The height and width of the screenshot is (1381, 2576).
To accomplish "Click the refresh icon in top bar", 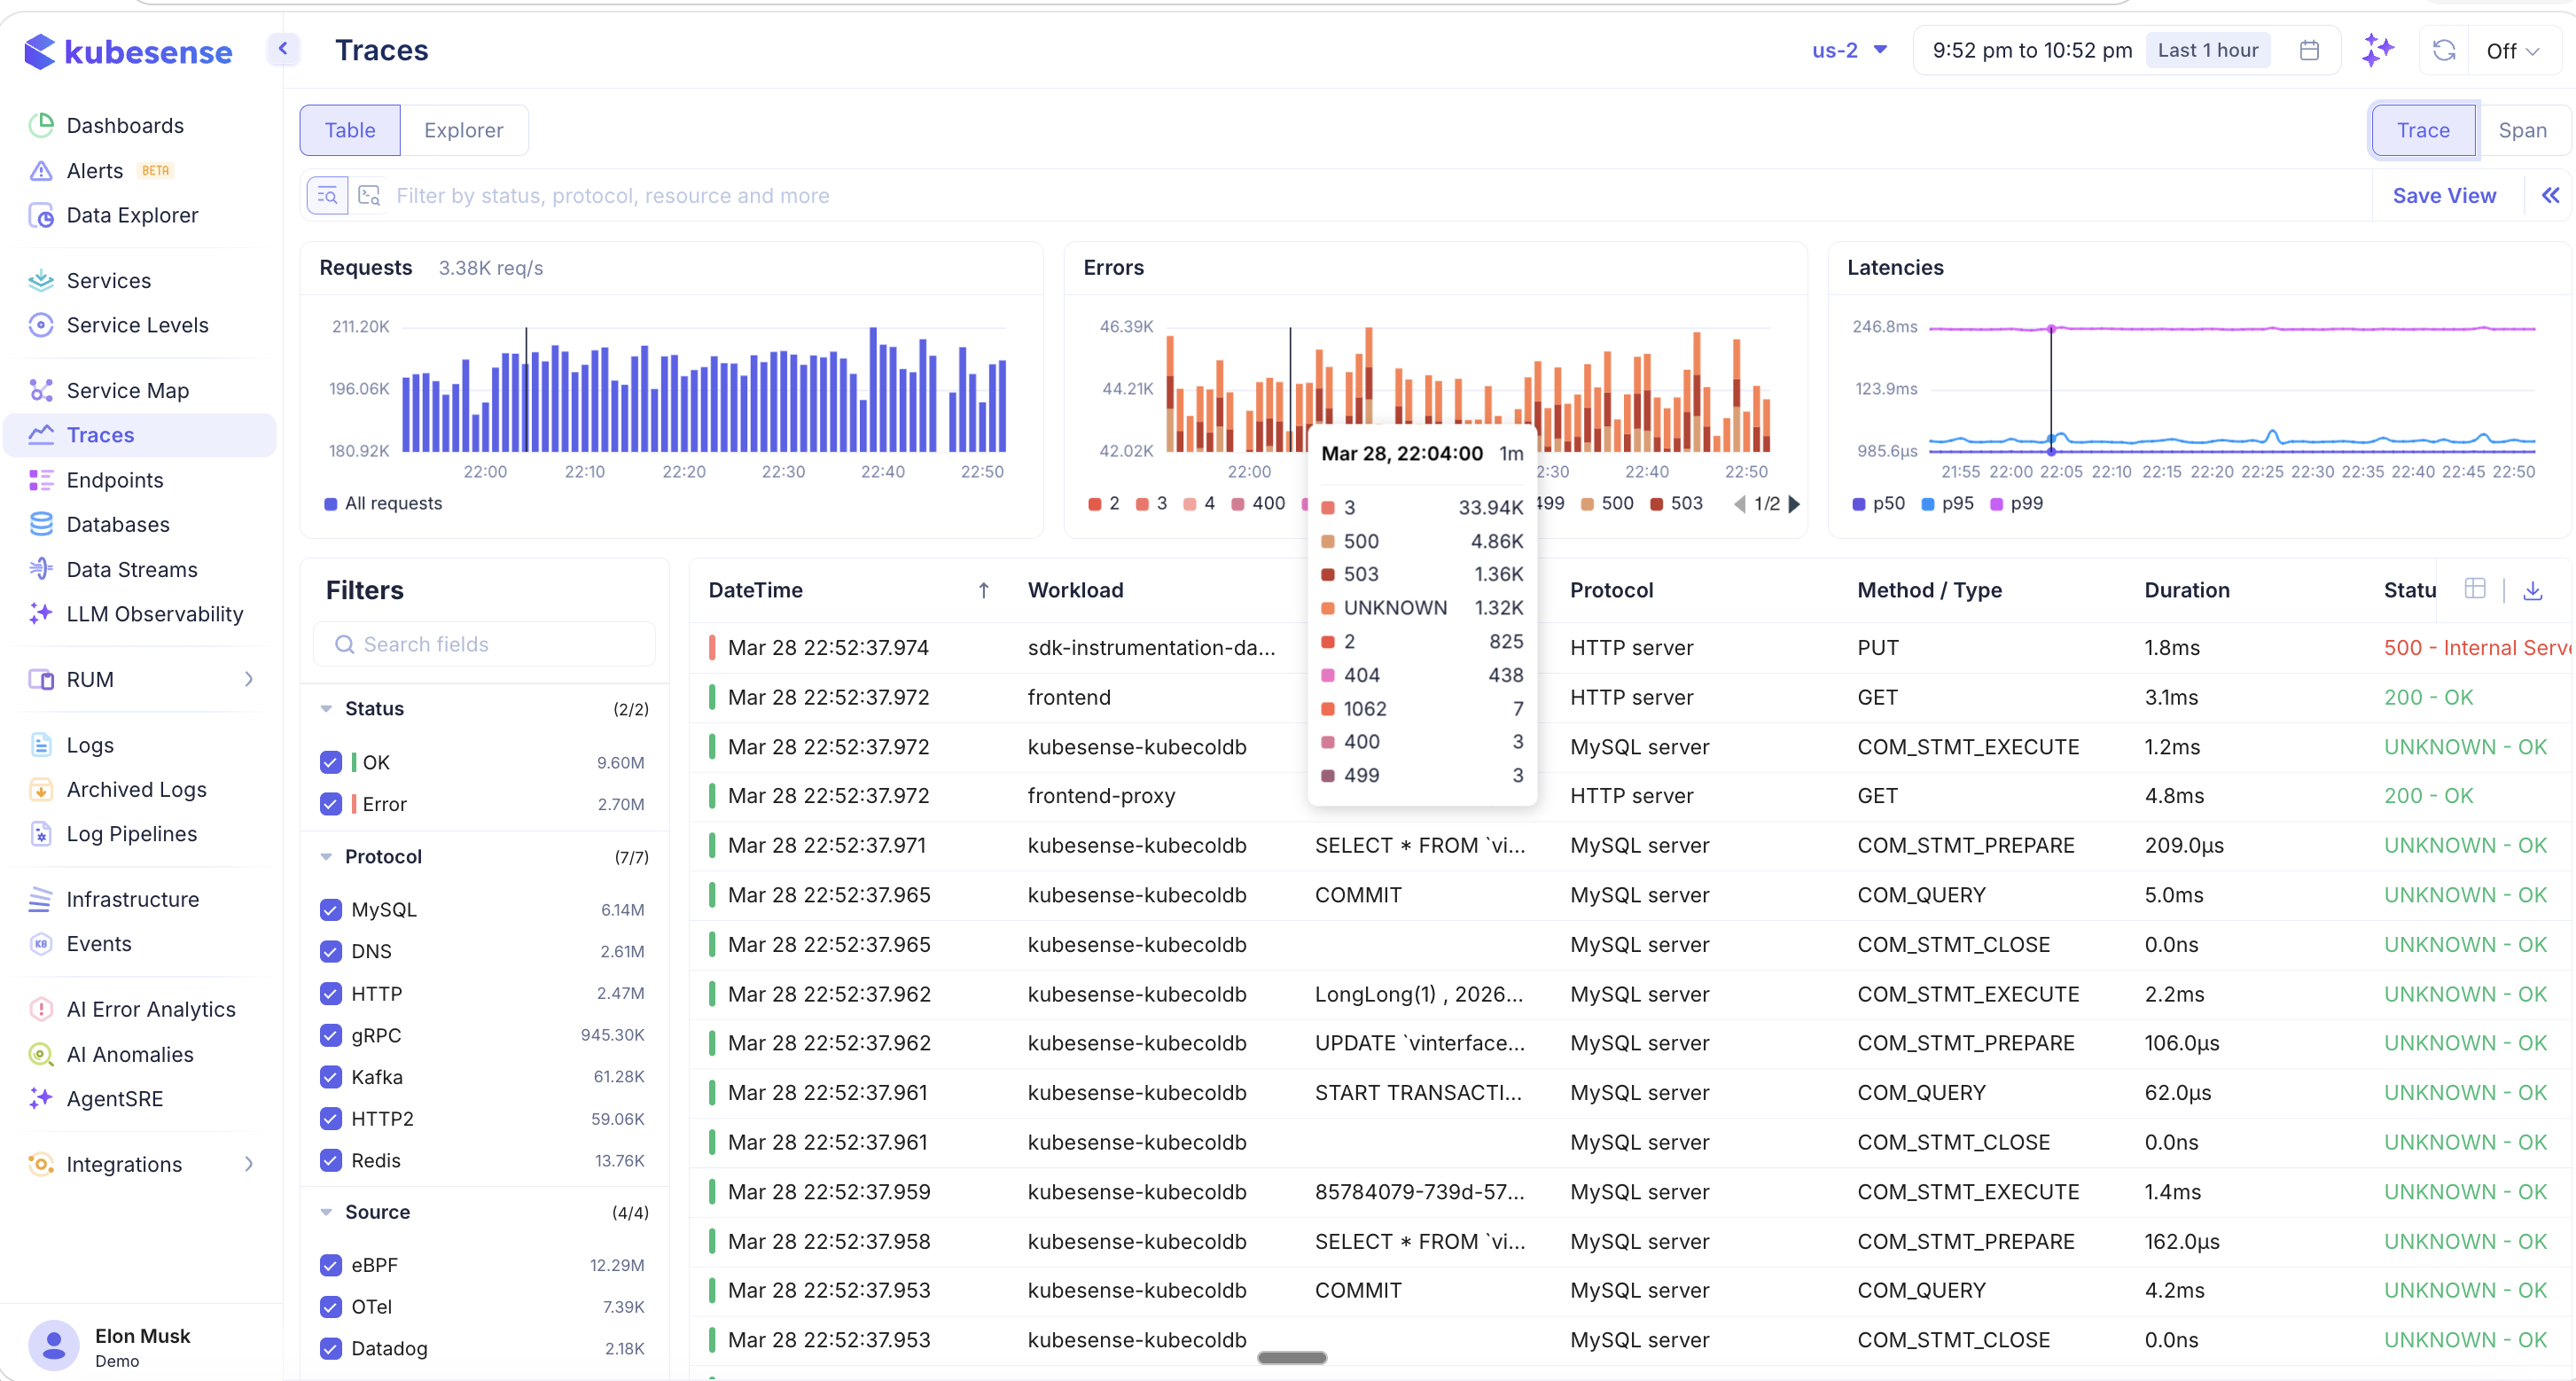I will 2444,50.
